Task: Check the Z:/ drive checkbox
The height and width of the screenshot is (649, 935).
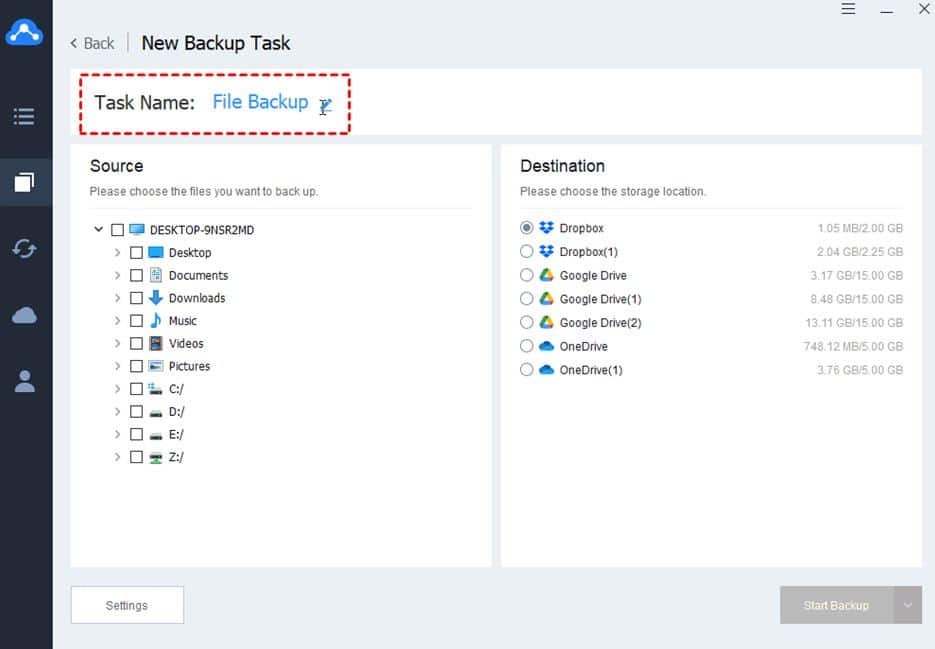Action: 137,457
